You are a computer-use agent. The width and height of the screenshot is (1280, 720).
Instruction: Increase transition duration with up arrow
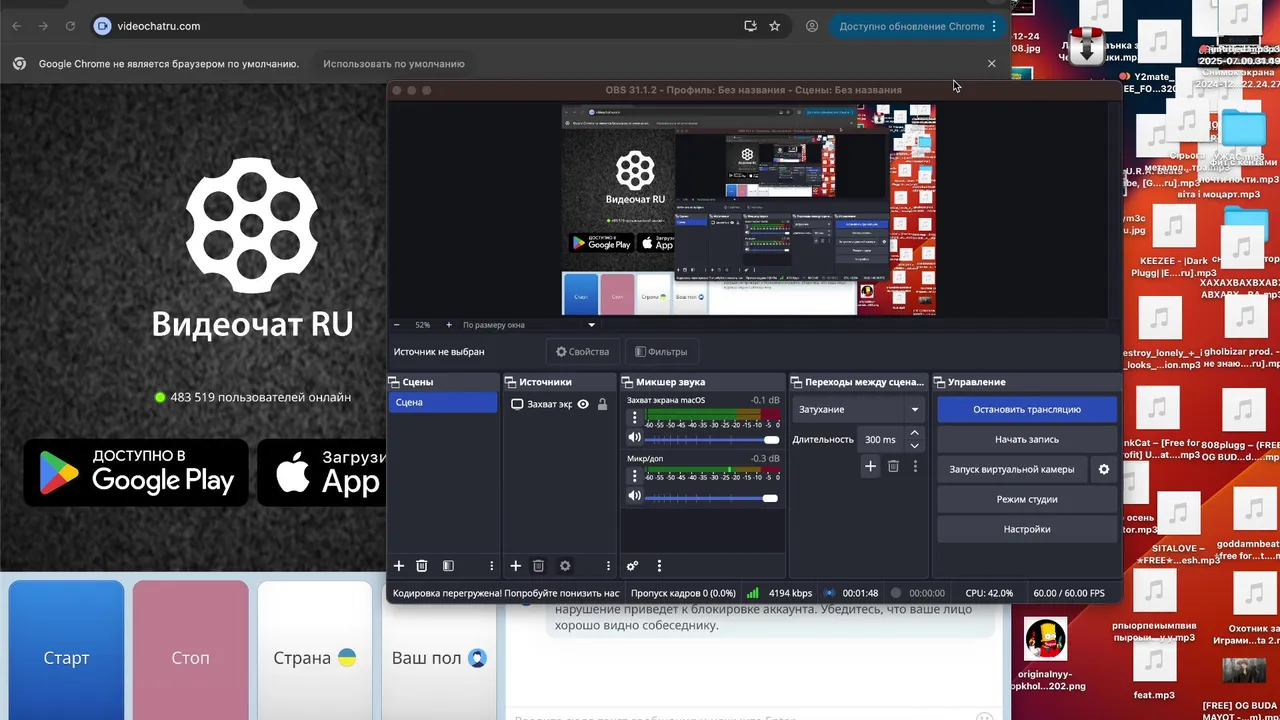[x=915, y=433]
